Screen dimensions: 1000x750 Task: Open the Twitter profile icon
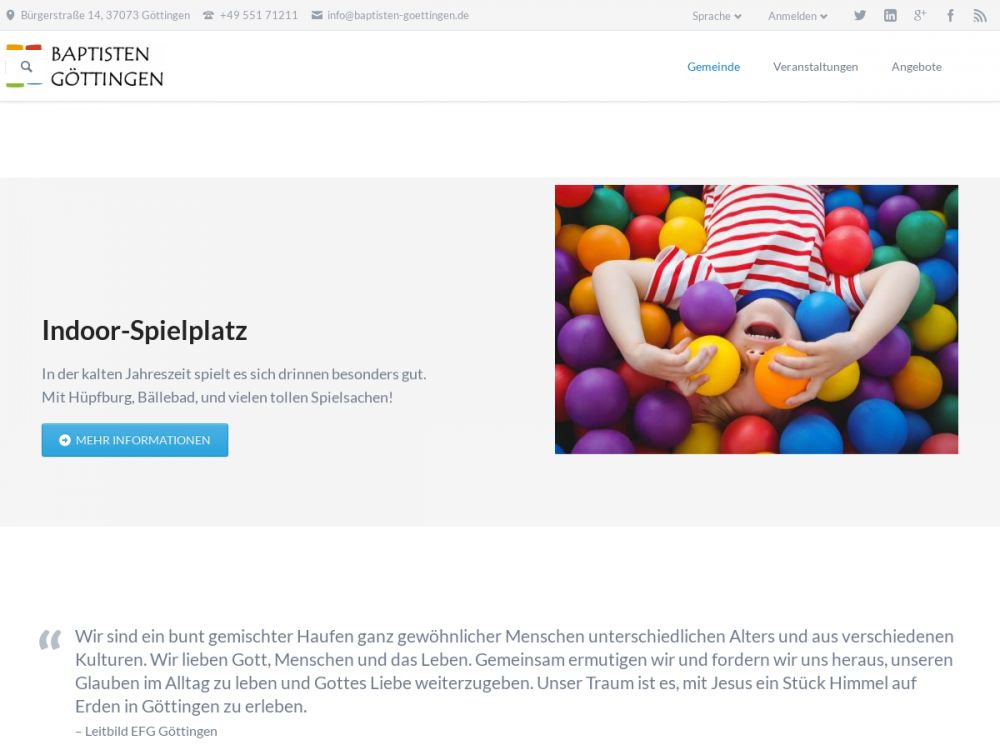[x=860, y=15]
